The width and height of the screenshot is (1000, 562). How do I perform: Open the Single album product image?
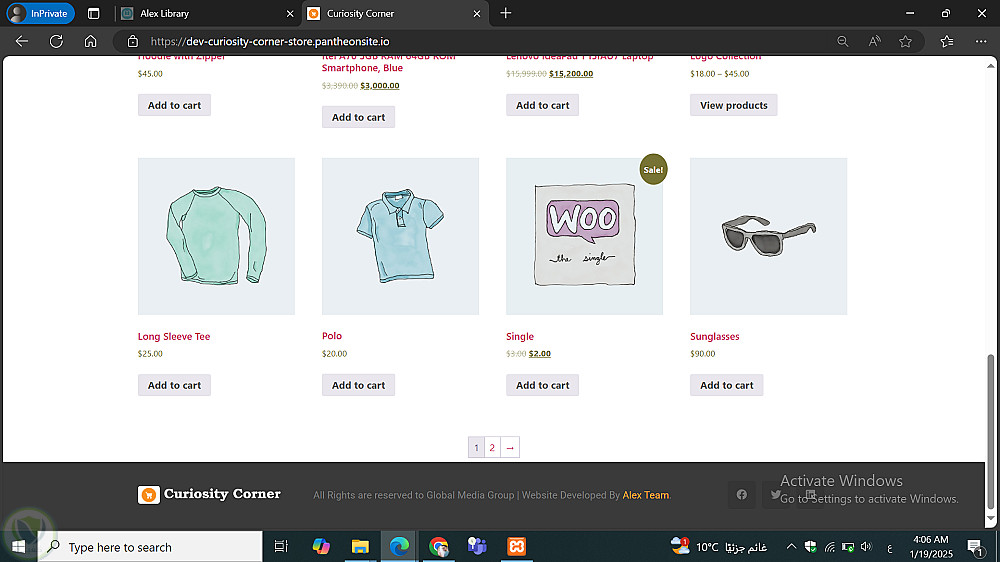tap(584, 236)
